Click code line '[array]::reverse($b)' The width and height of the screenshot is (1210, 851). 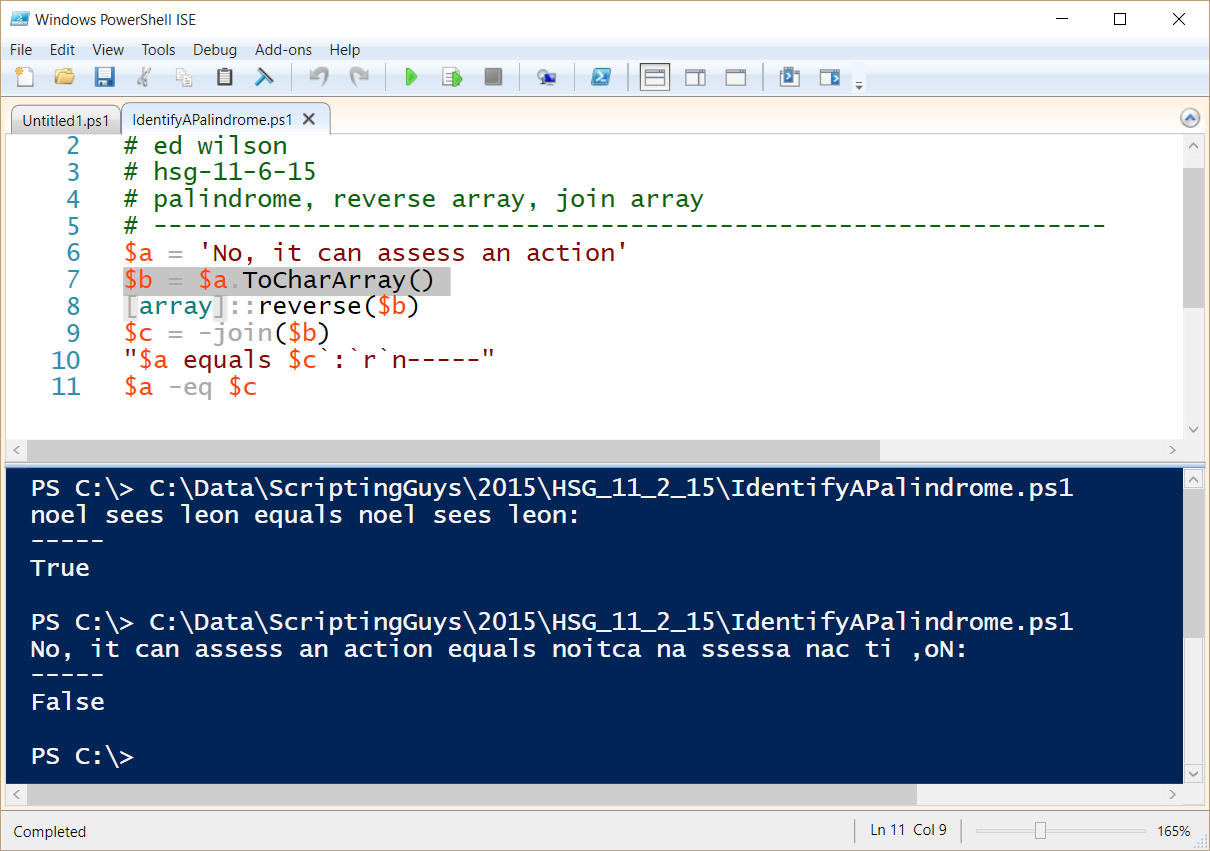point(271,306)
